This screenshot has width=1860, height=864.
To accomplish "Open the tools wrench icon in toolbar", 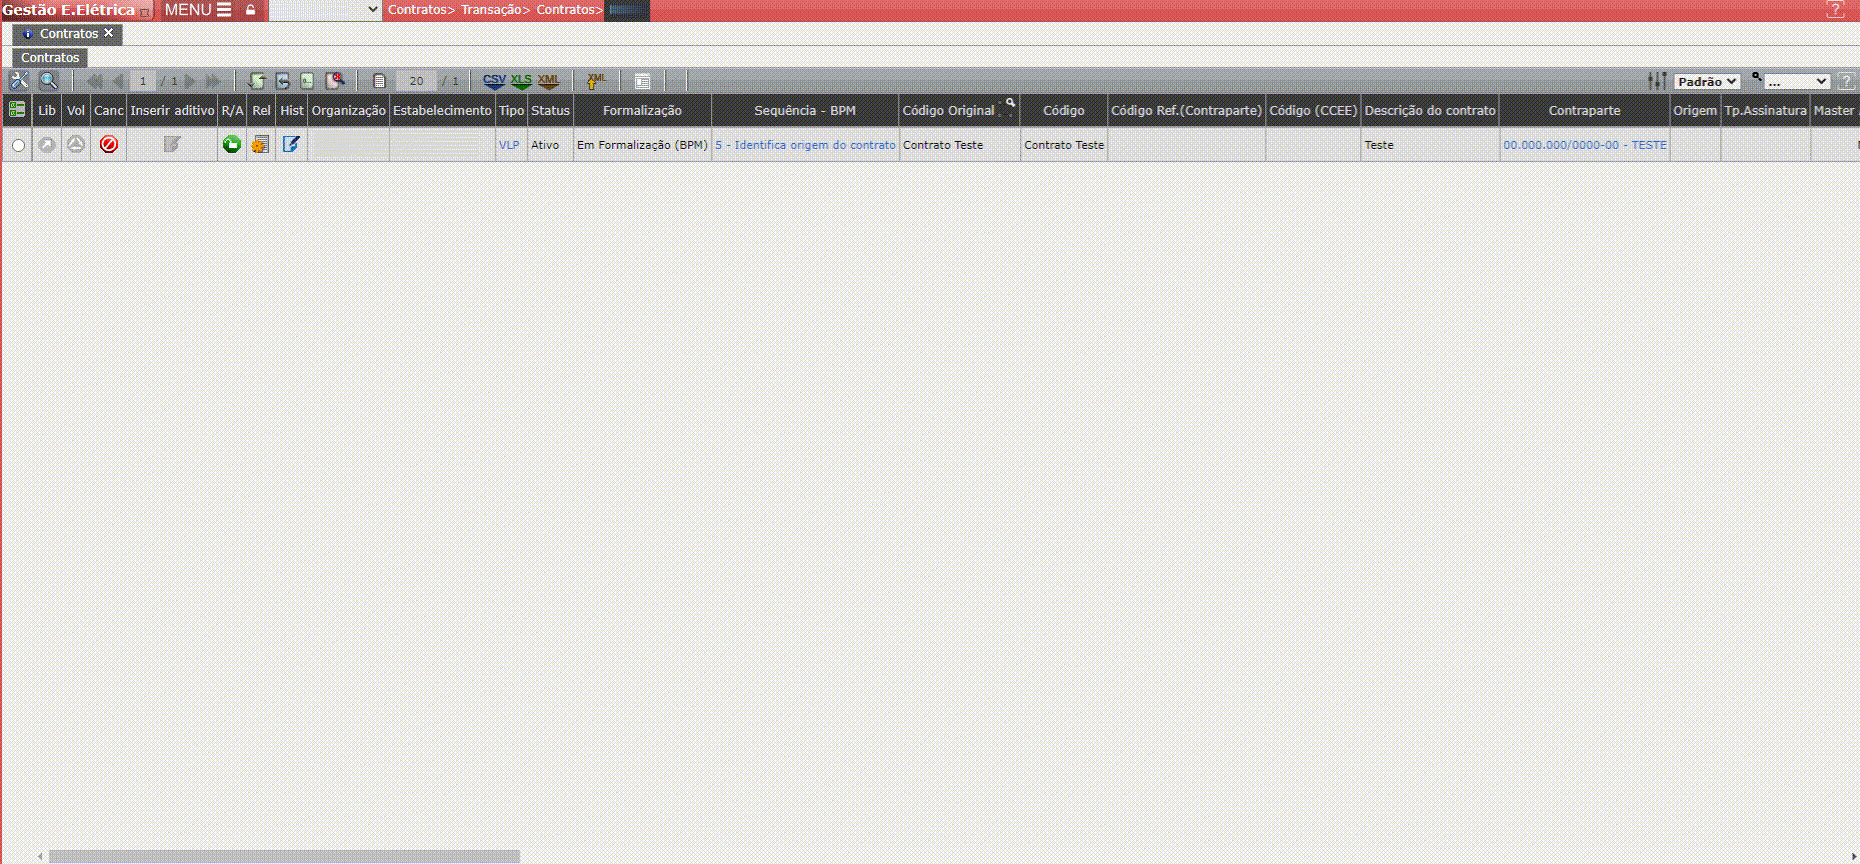I will click(x=19, y=81).
